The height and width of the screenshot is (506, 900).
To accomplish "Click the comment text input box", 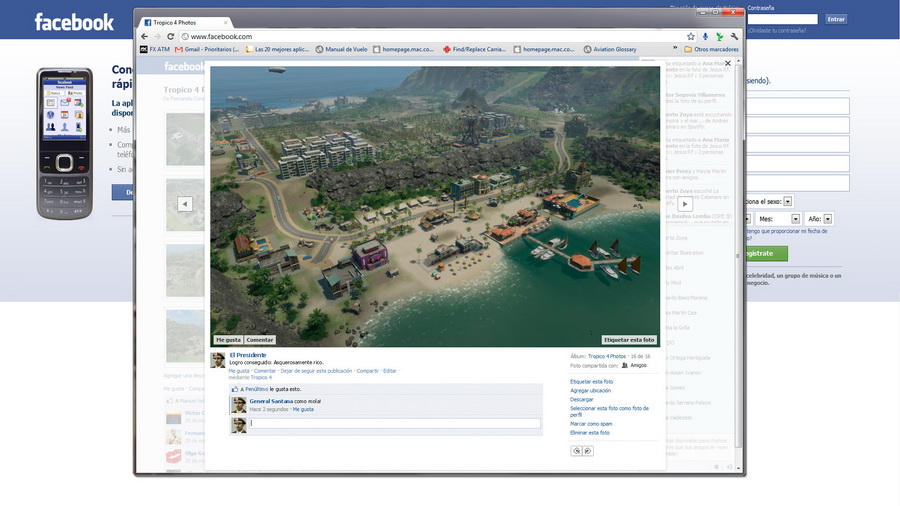I will 395,423.
